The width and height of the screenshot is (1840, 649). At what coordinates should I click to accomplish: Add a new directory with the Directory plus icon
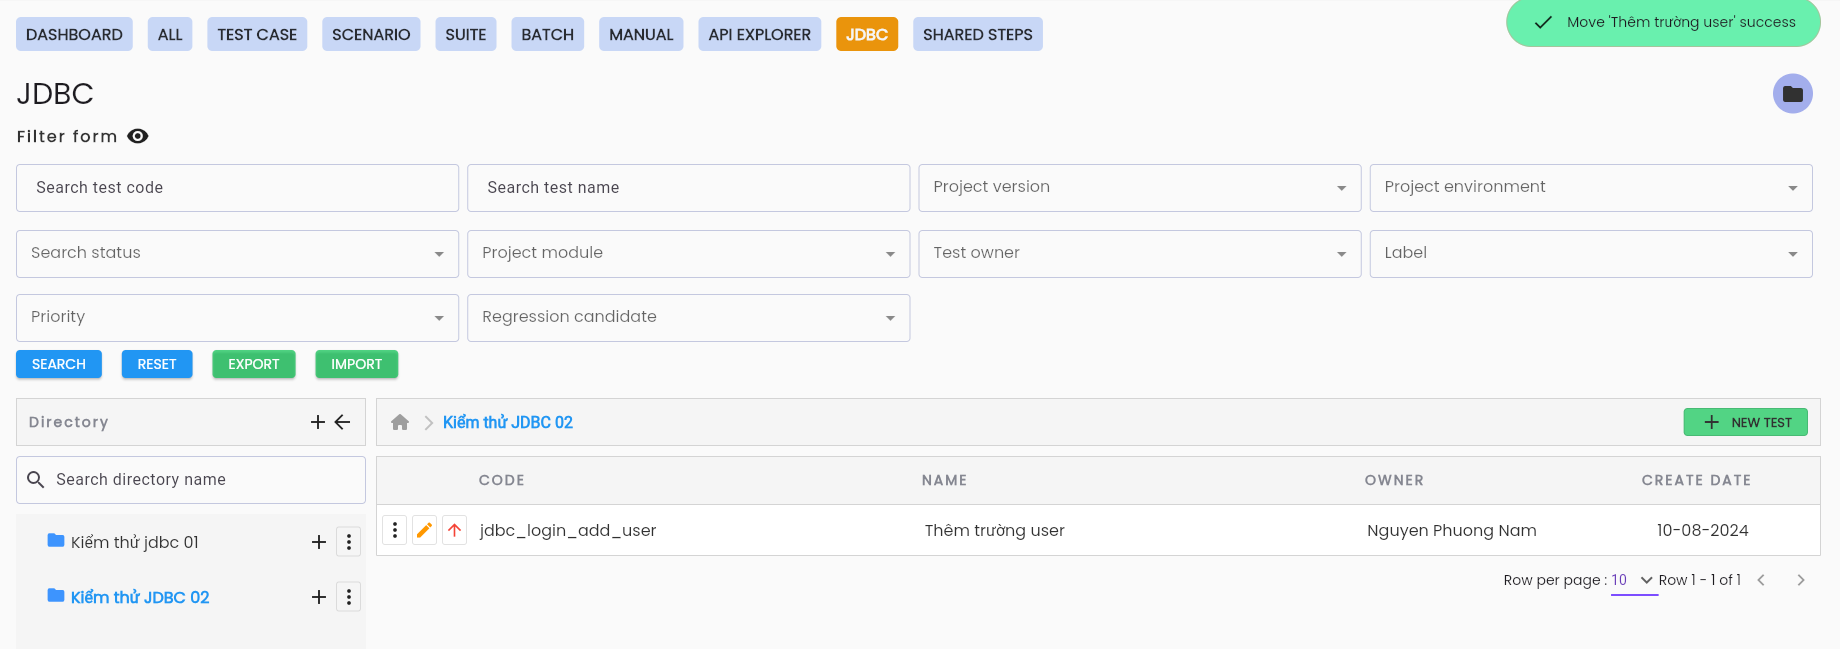point(318,422)
